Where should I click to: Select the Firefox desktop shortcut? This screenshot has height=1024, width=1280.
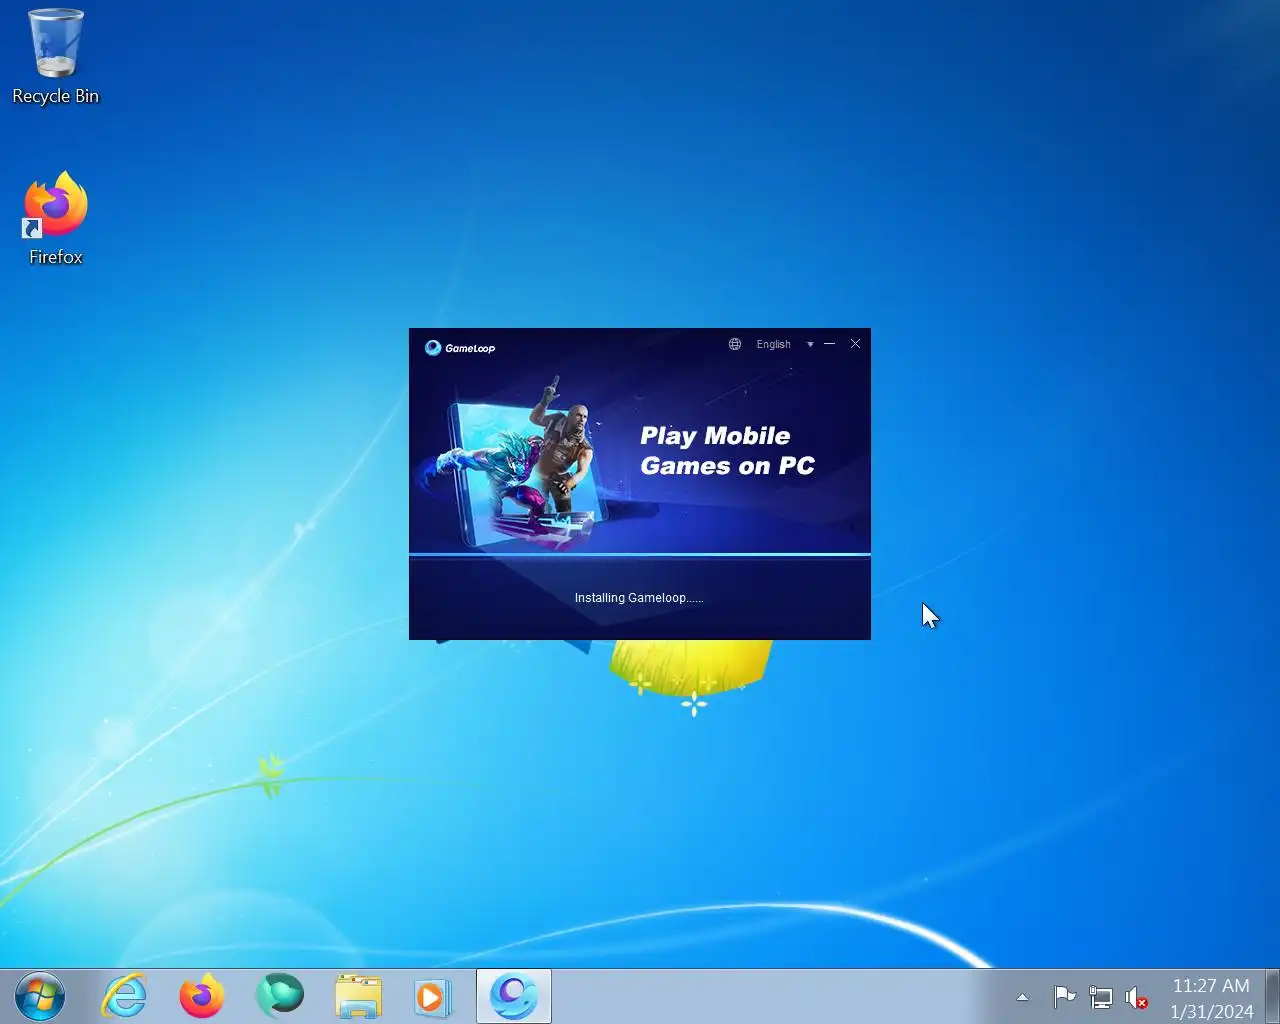(56, 219)
